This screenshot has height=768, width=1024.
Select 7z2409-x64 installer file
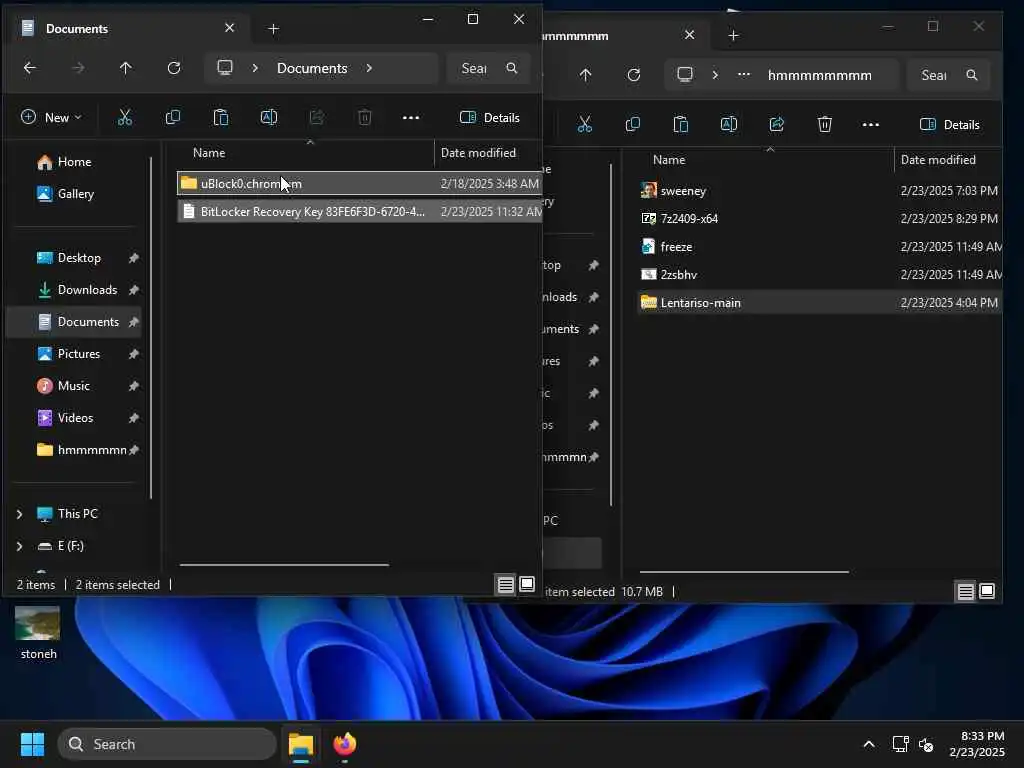pos(819,219)
